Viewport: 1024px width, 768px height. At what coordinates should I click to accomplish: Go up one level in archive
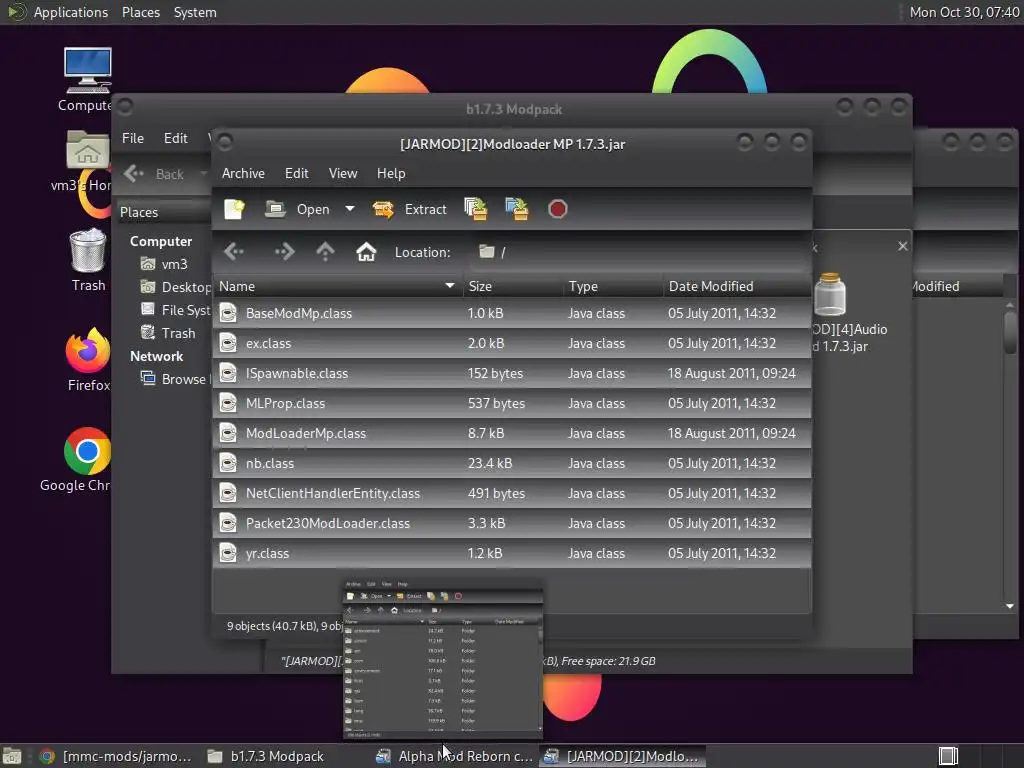pos(325,251)
